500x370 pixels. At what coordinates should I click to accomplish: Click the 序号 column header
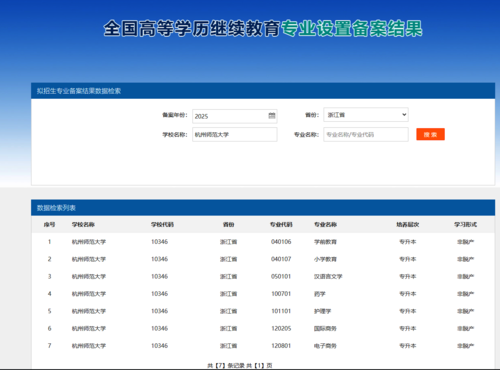tap(49, 225)
